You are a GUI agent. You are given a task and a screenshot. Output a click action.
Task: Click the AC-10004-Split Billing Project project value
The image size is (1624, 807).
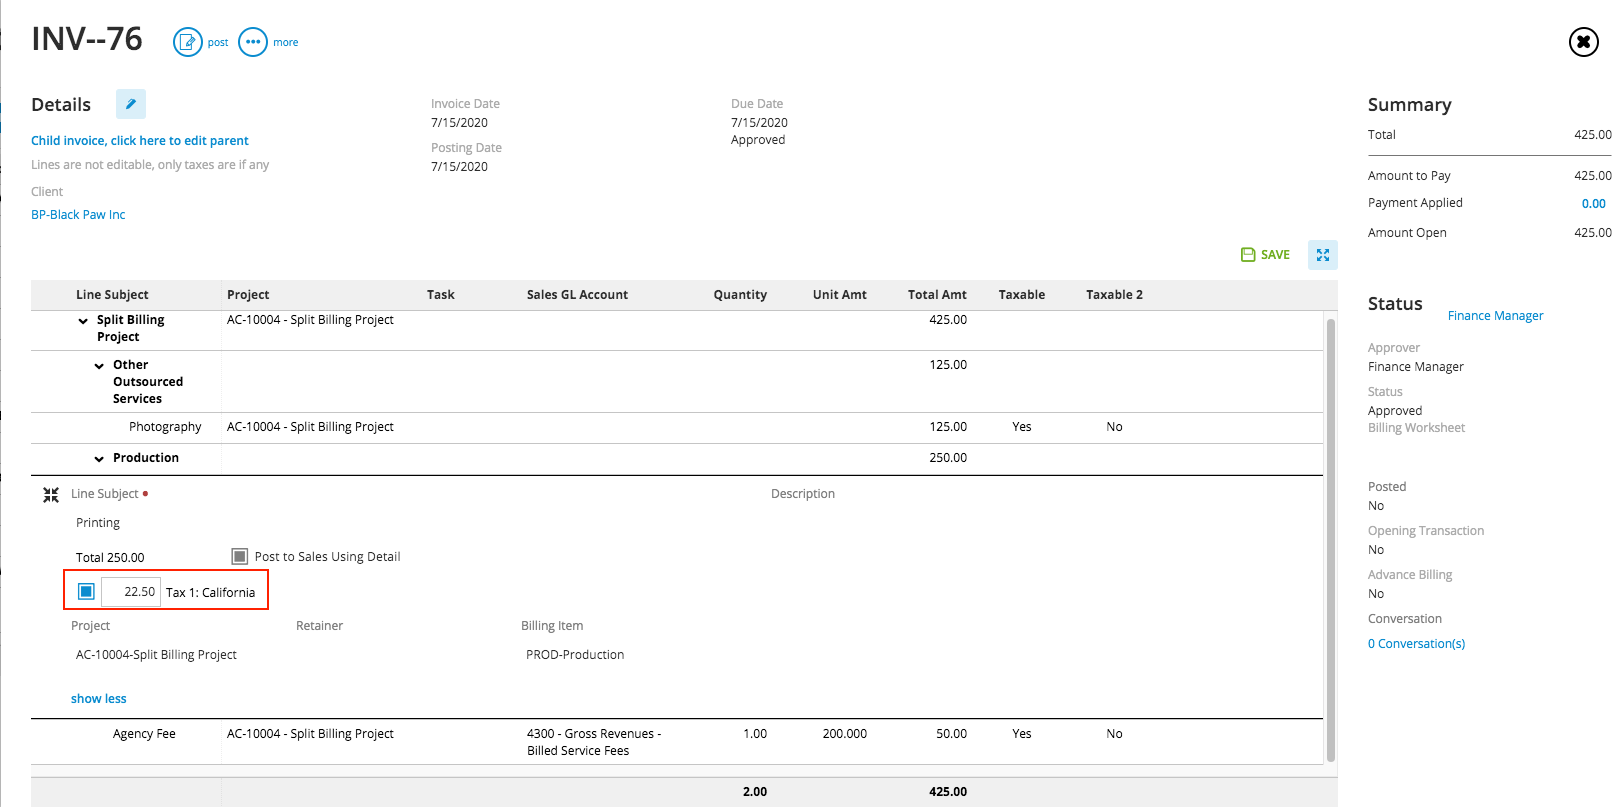point(156,655)
